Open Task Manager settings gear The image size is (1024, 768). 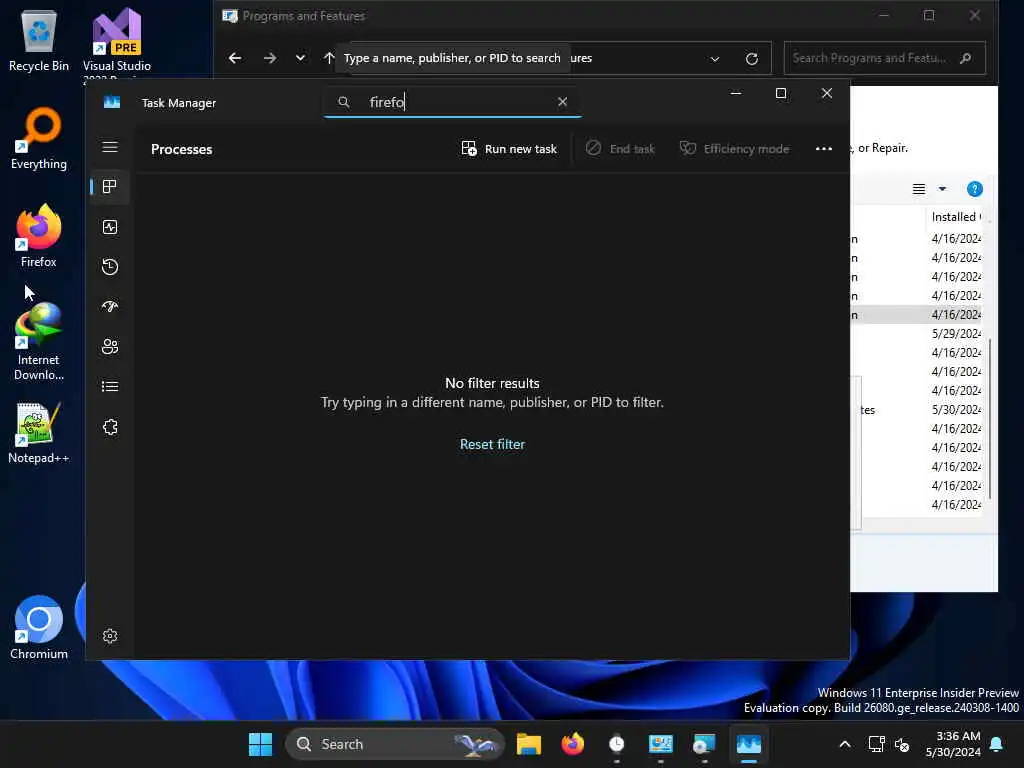(x=110, y=636)
